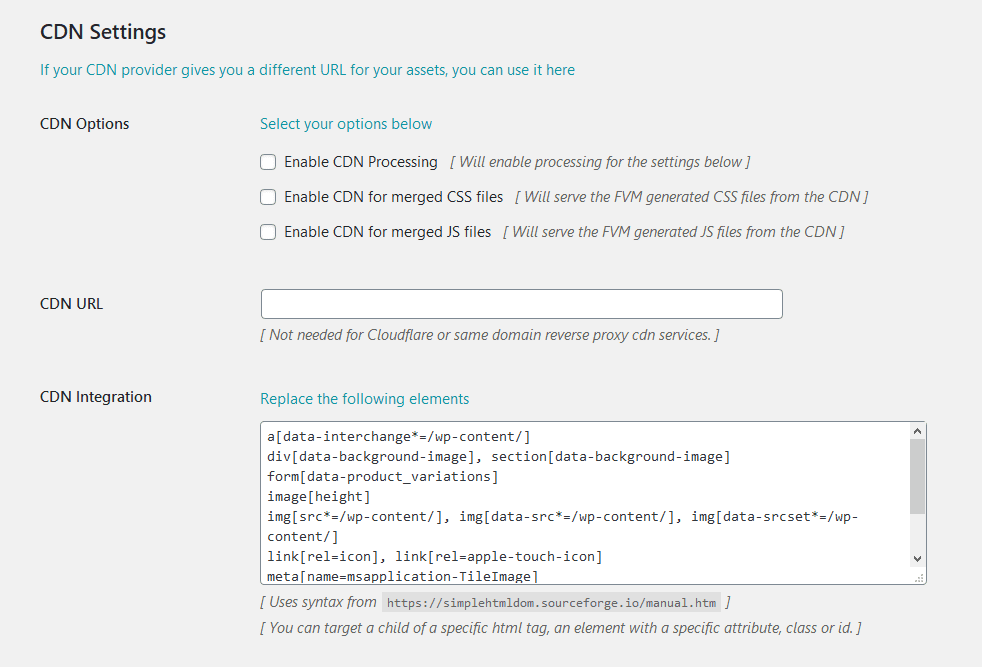Screen dimensions: 982x667
Task: Click the CDN Settings heading
Action: point(103,32)
